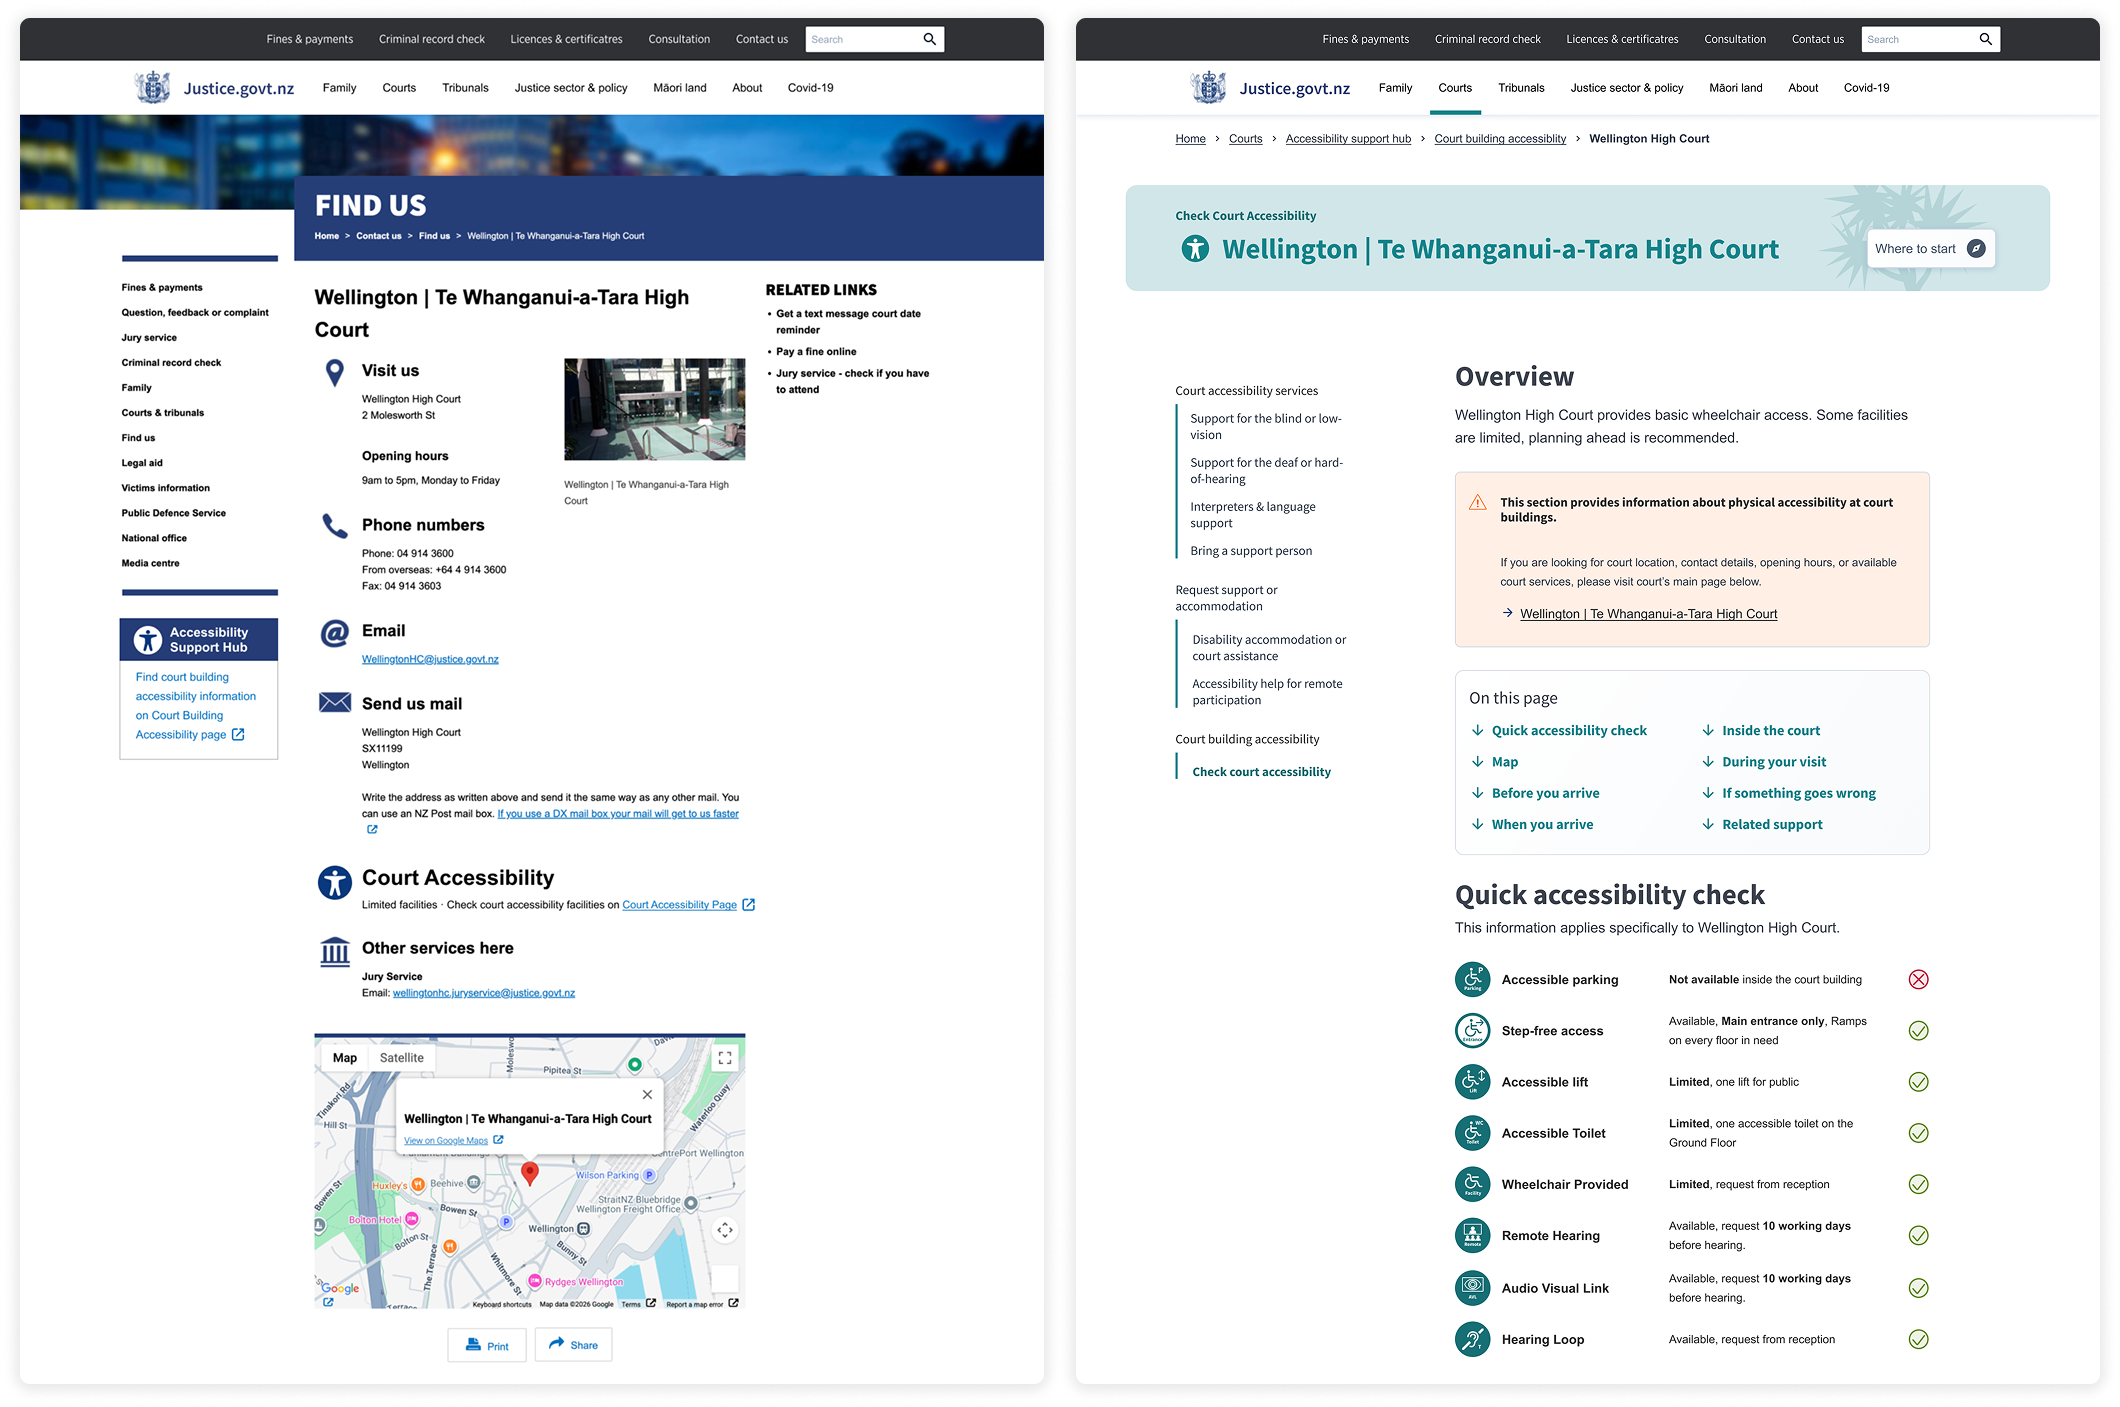
Task: Open Māori land menu on right page
Action: pyautogui.click(x=1735, y=88)
